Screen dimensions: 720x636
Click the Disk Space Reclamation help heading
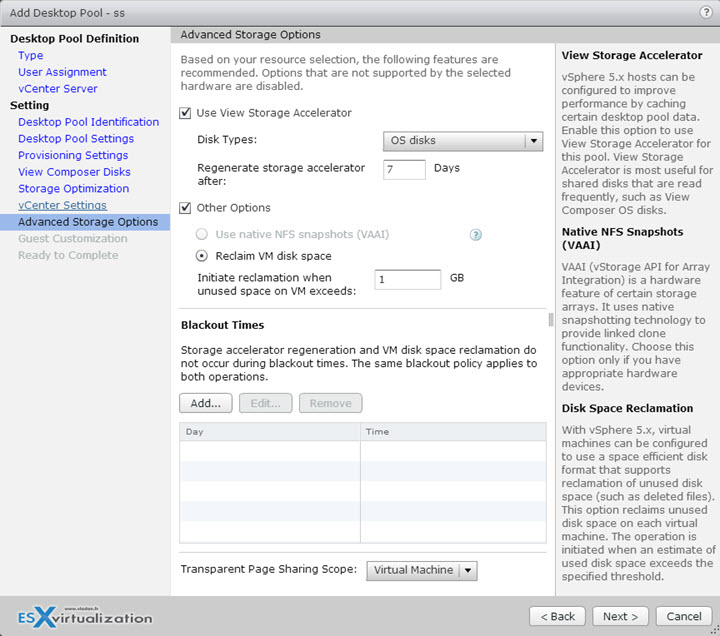point(627,408)
